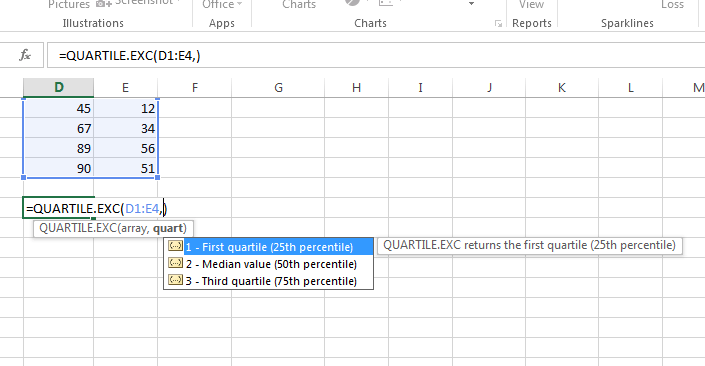Click the 'array' argument in tooltip
The image size is (705, 366).
[x=134, y=228]
